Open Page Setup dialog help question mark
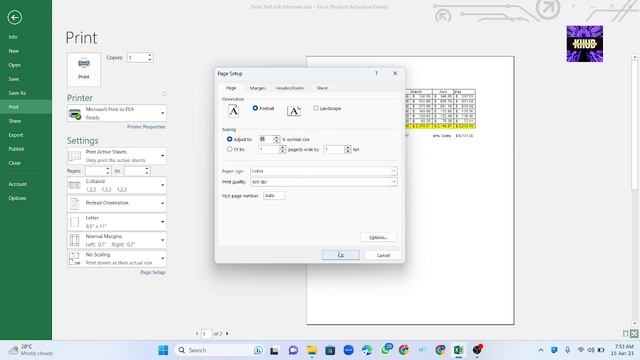This screenshot has height=360, width=640. 376,73
